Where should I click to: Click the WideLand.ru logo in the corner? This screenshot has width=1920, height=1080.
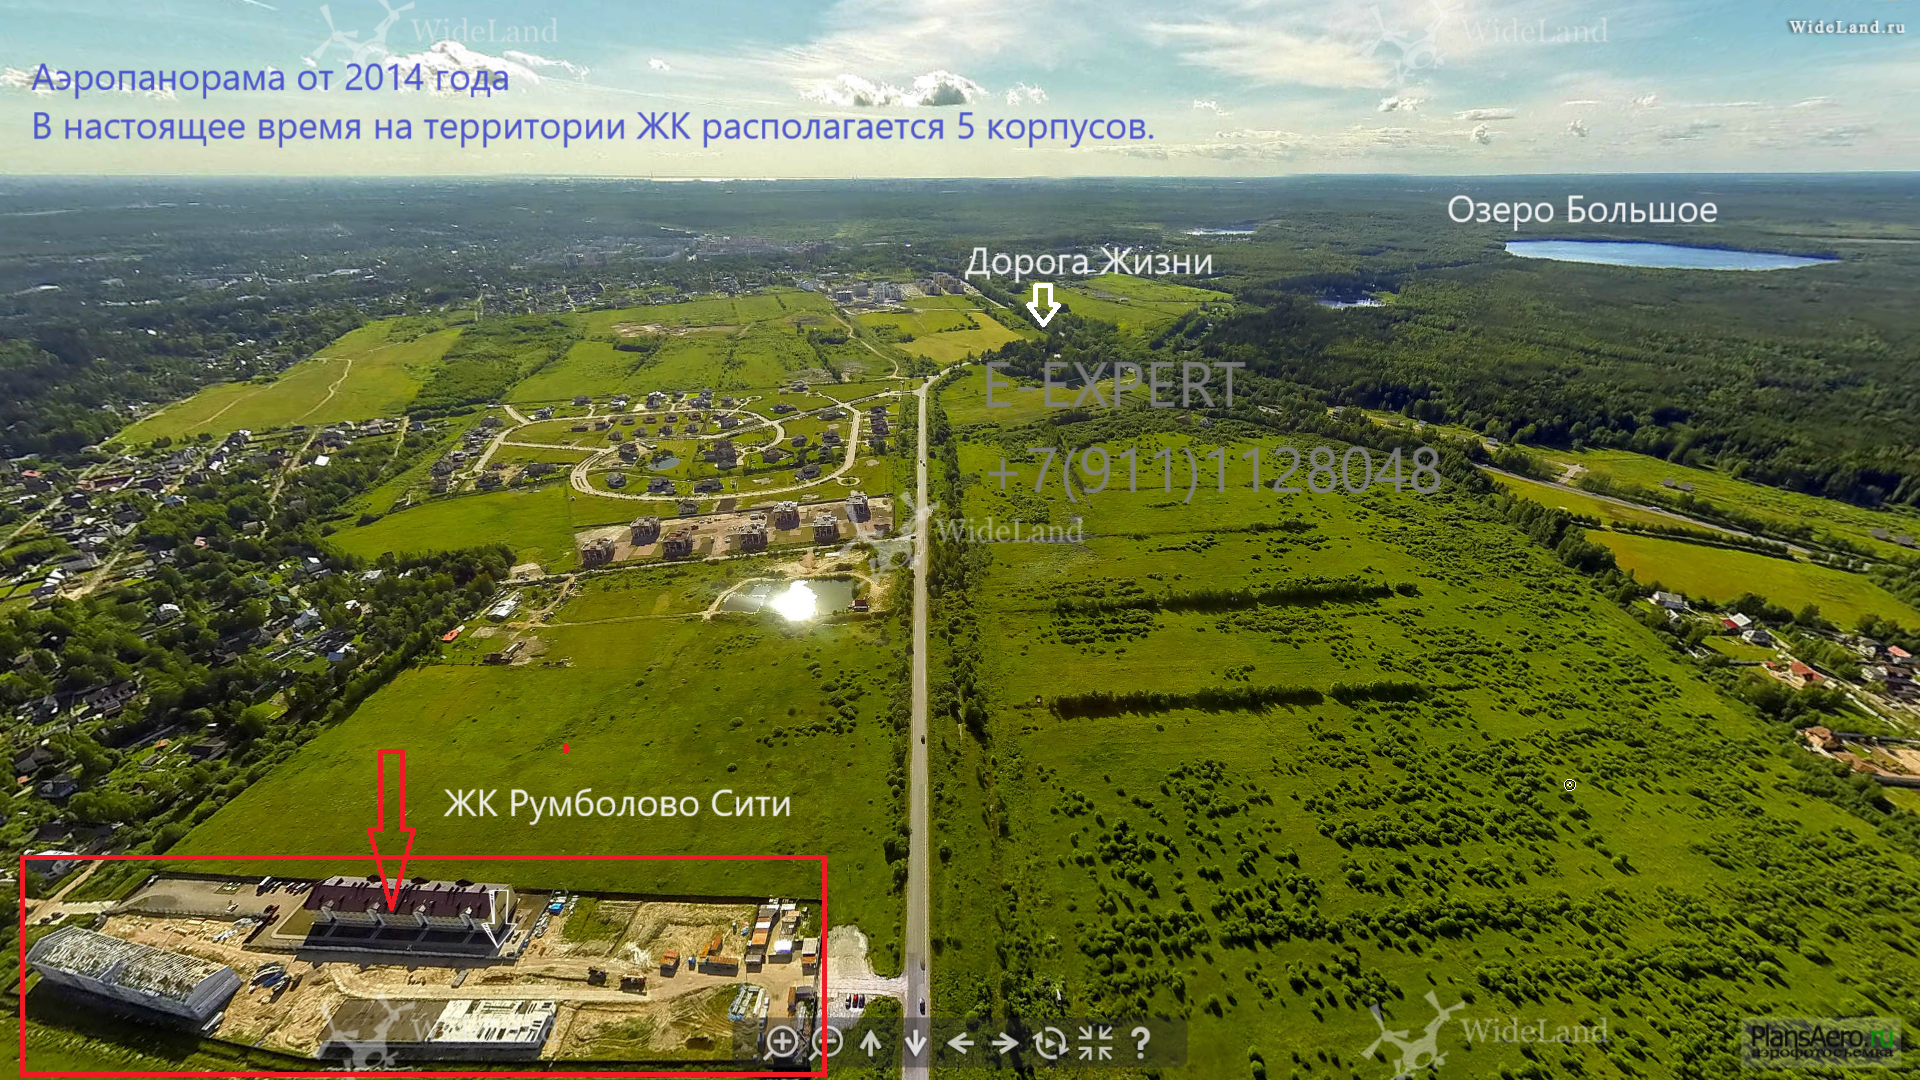point(1846,27)
